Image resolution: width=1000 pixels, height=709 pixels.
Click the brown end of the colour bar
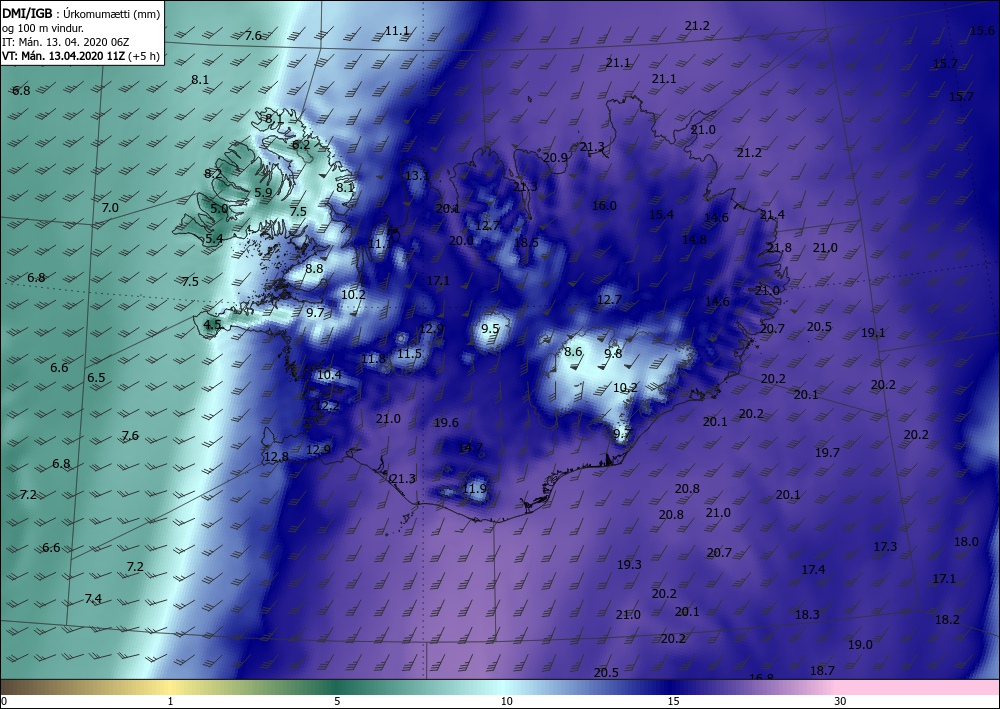[x=19, y=687]
